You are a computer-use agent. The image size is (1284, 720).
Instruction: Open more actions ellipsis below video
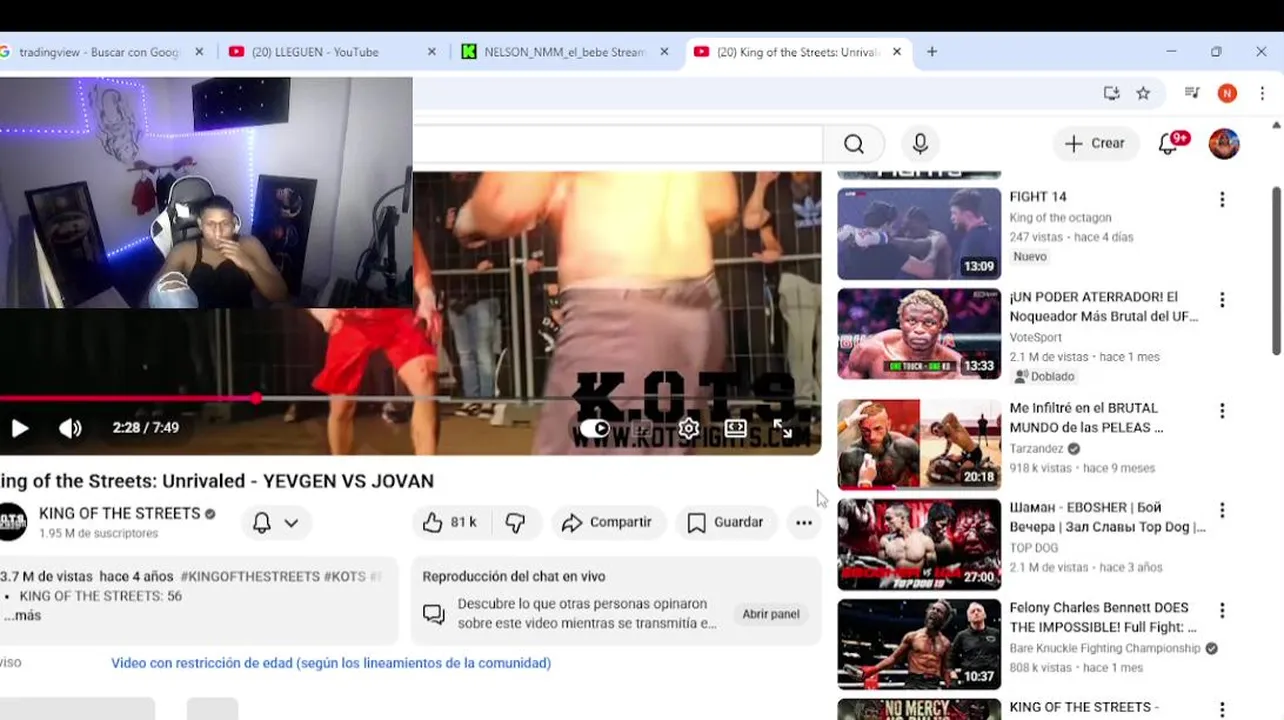click(x=804, y=522)
